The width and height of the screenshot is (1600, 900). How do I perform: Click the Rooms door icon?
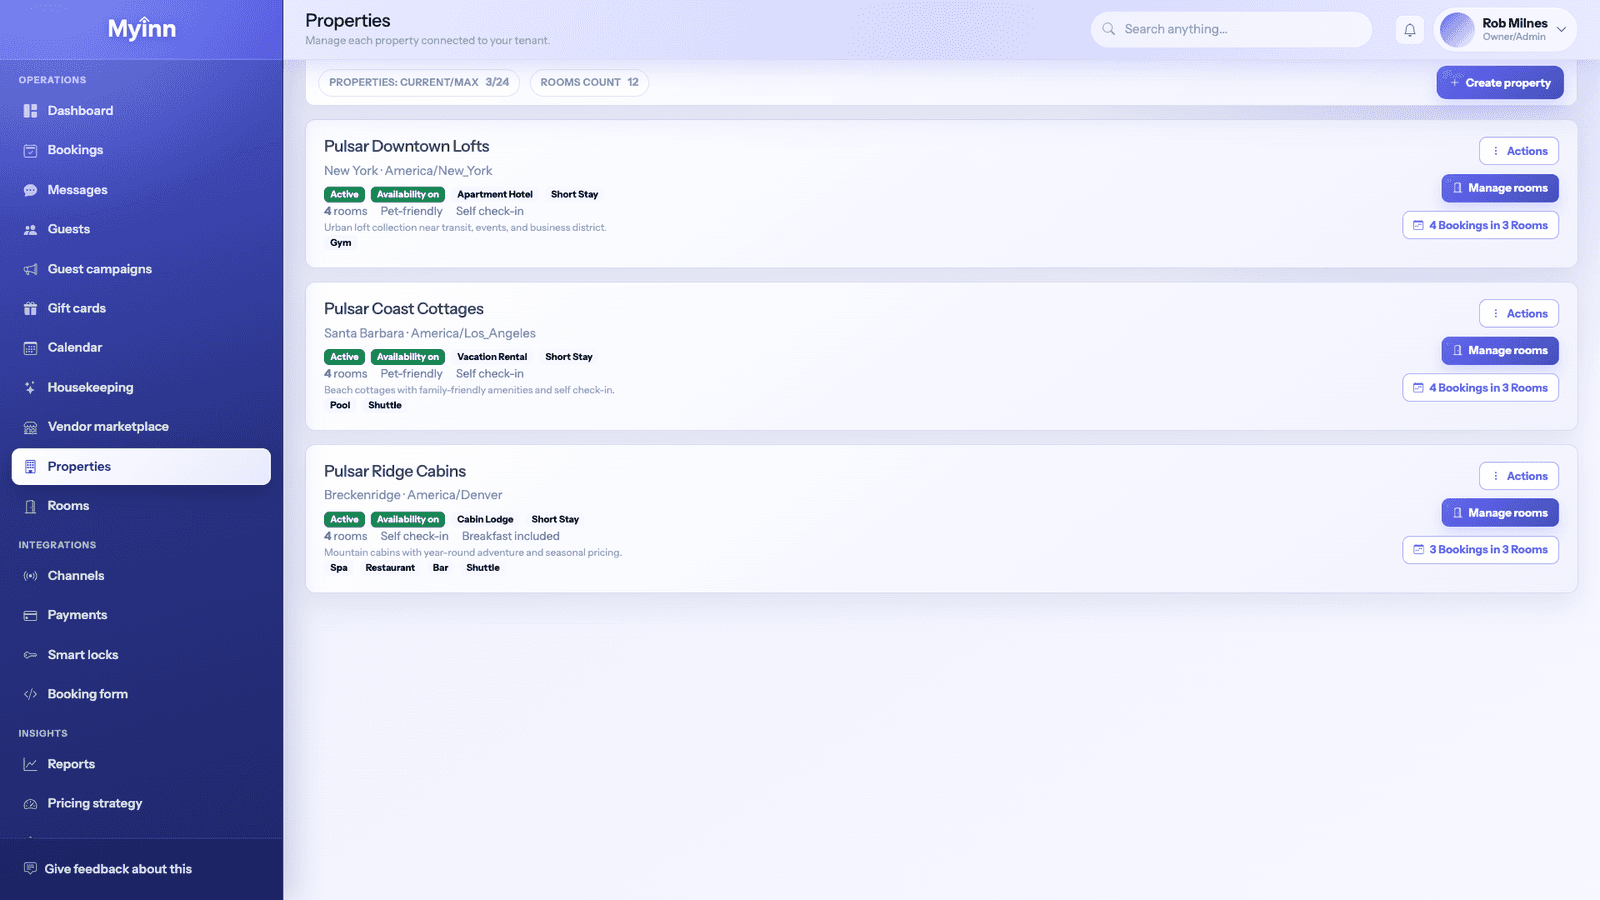pos(30,506)
